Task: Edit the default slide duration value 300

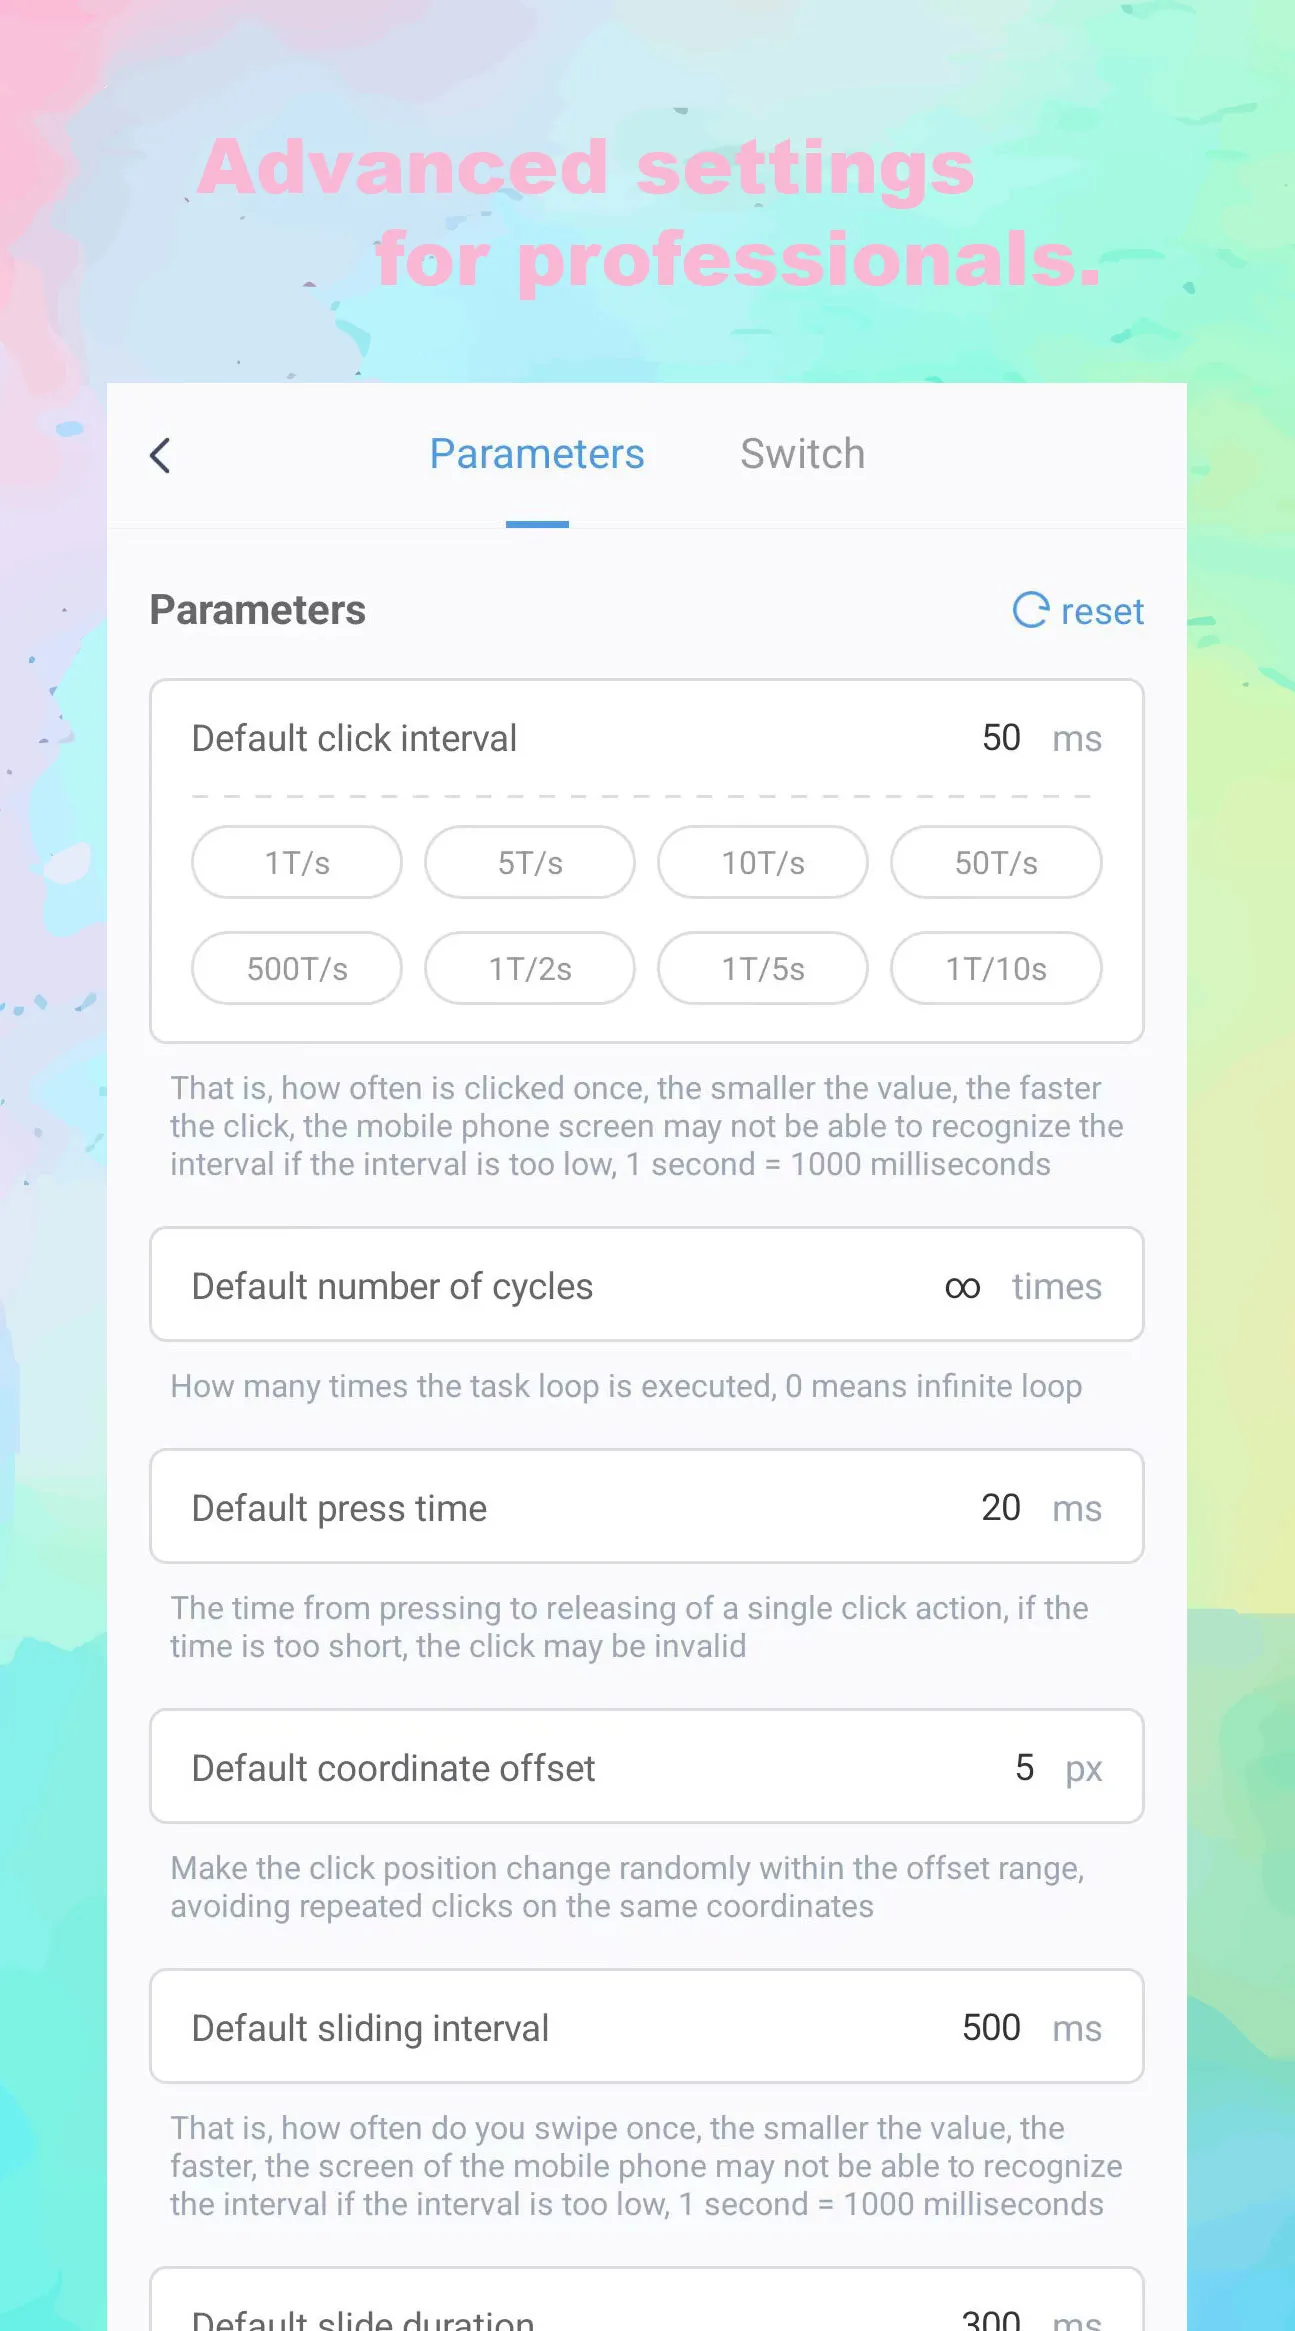Action: click(991, 2318)
